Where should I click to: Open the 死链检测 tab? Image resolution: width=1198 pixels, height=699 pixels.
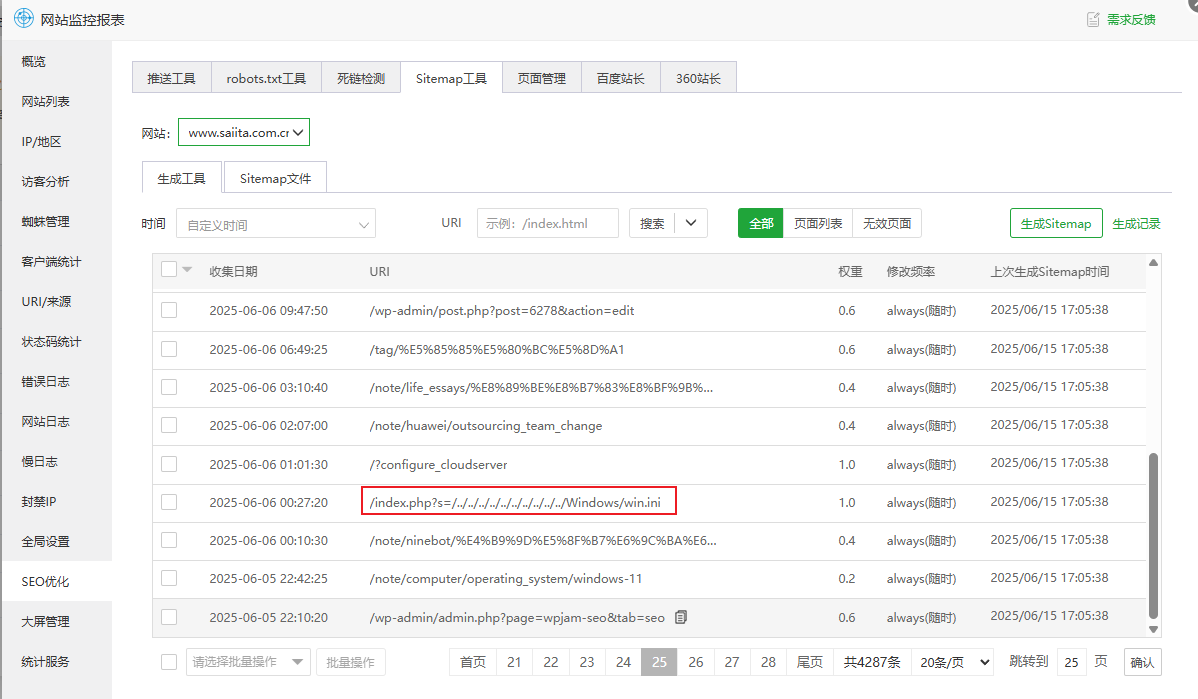[x=361, y=77]
